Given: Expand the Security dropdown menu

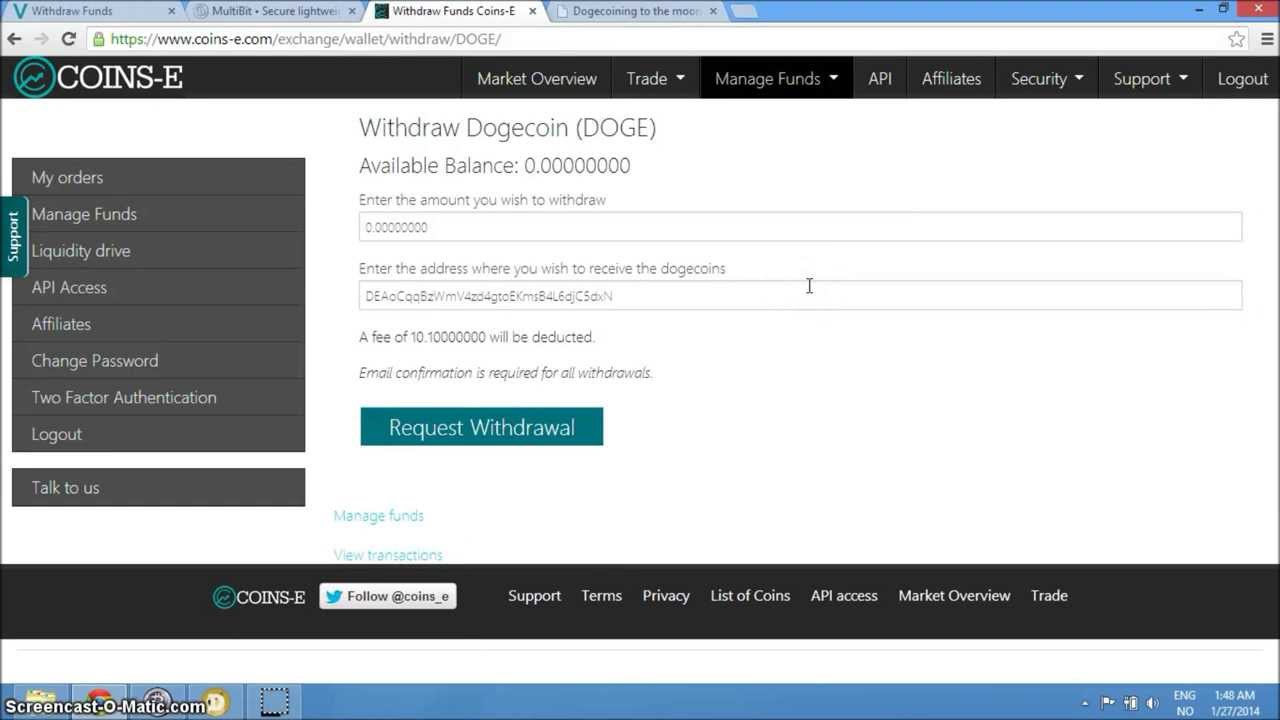Looking at the screenshot, I should (1047, 78).
